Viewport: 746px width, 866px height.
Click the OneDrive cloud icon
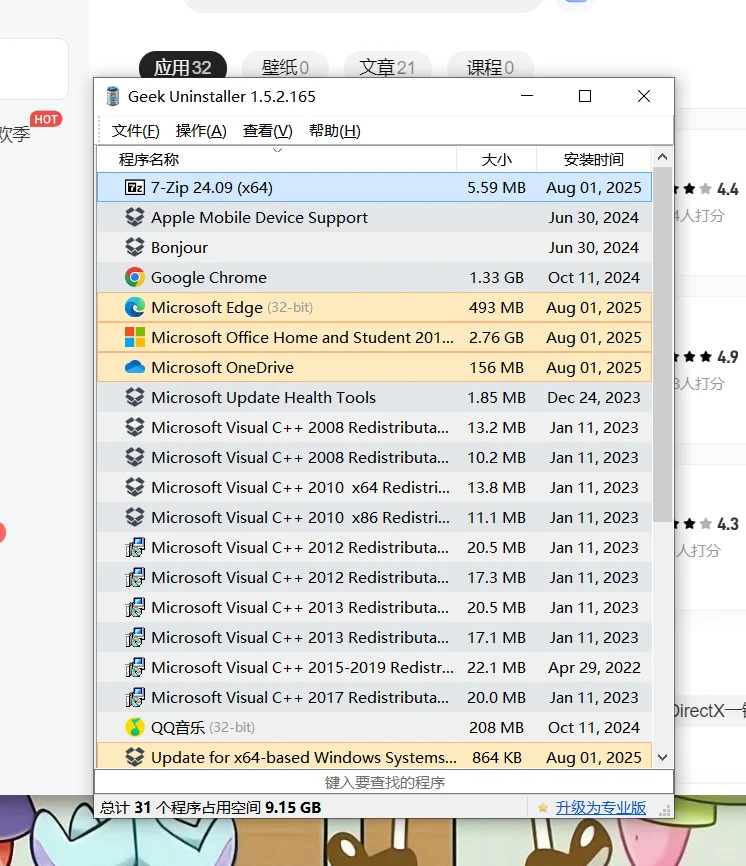tap(135, 367)
